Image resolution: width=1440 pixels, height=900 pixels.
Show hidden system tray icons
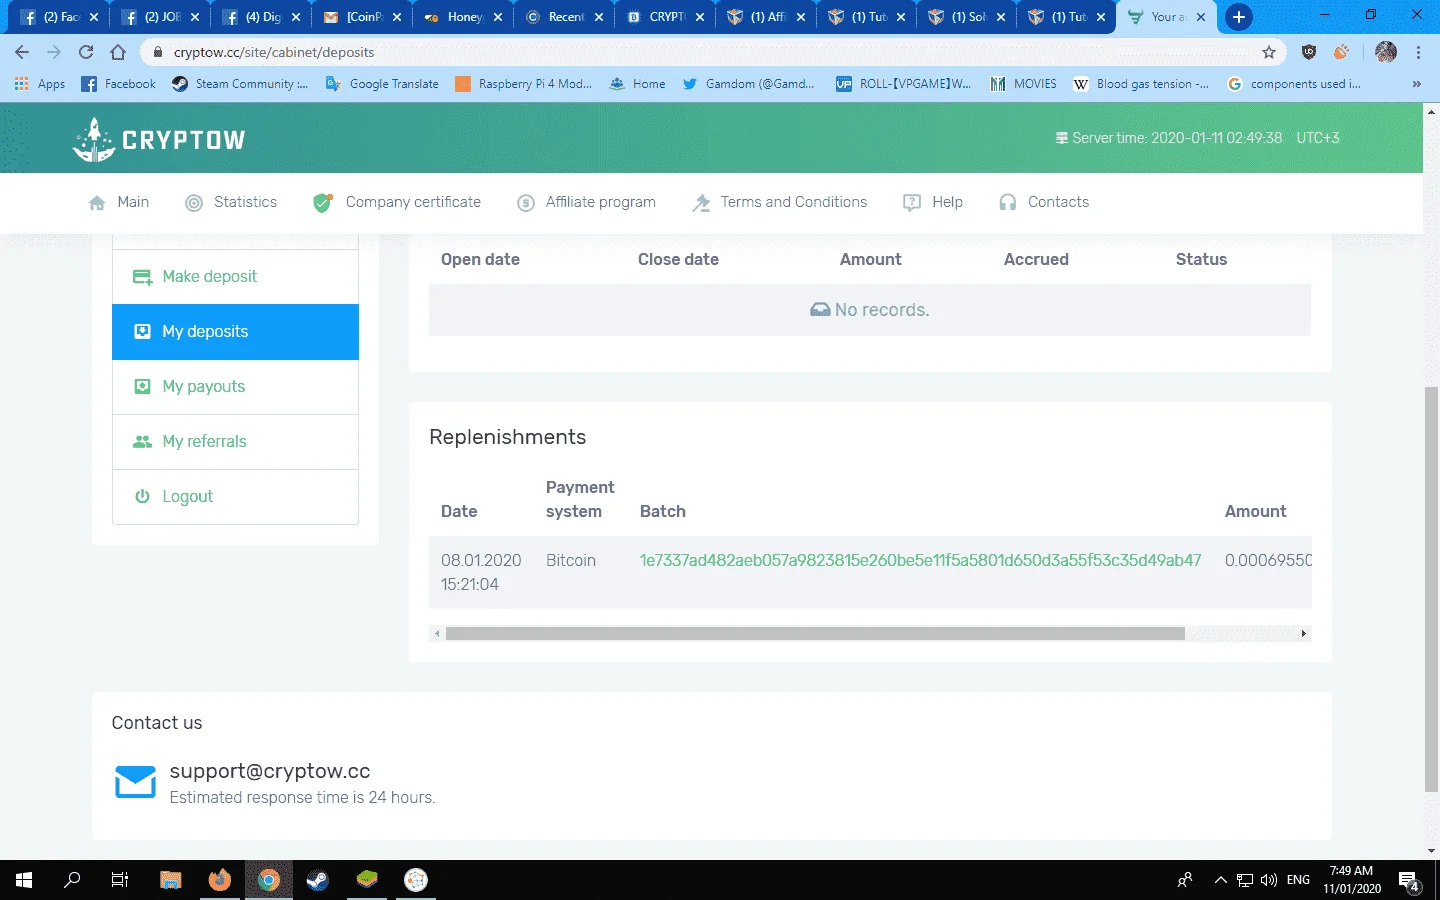click(1220, 880)
